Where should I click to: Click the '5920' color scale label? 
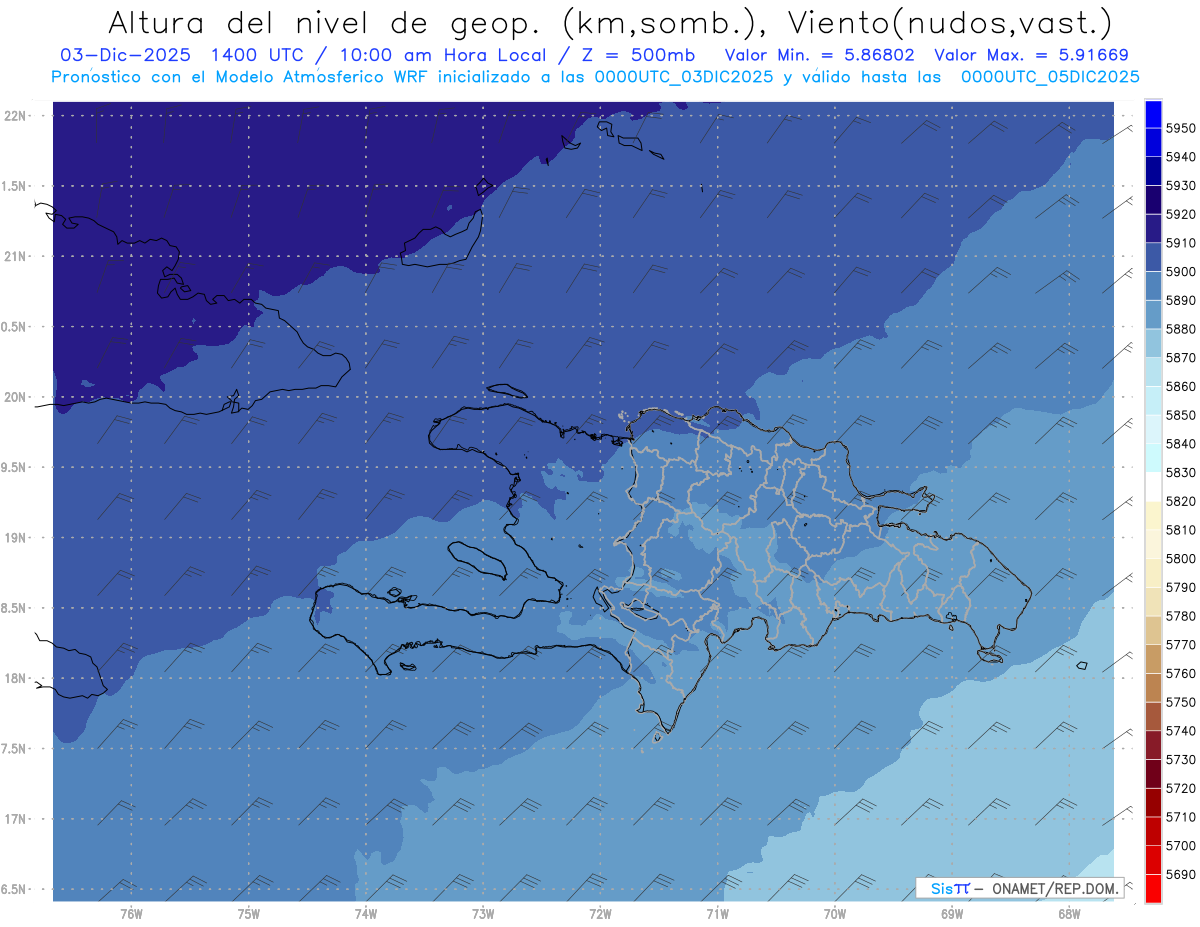1180,214
